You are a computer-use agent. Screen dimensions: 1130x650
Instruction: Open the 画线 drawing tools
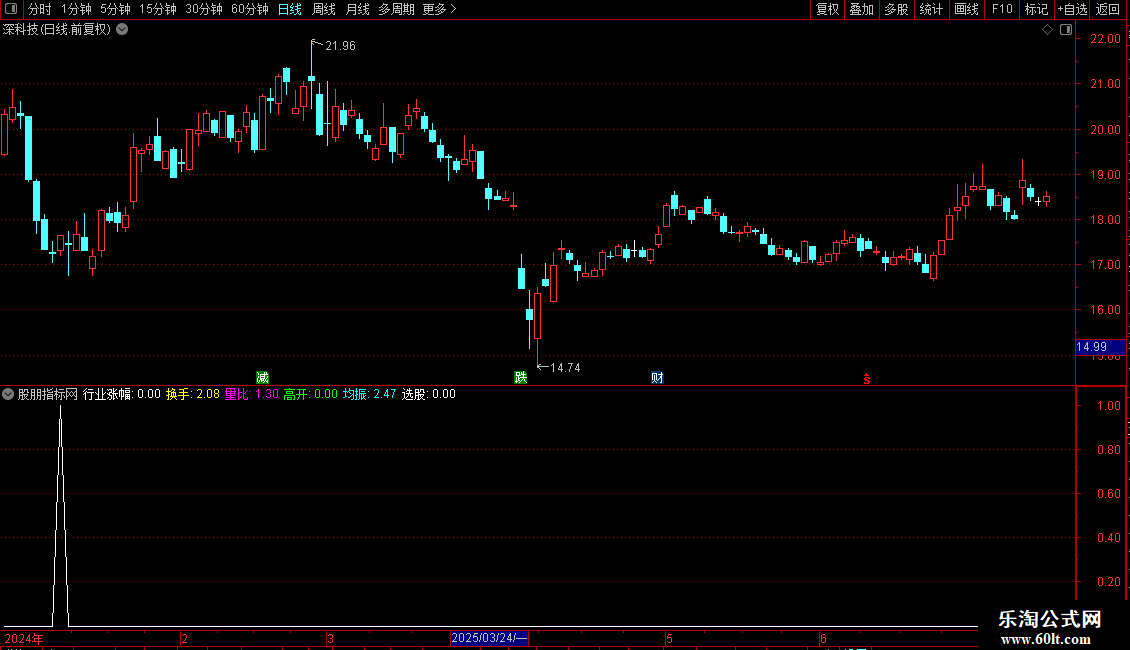coord(966,9)
